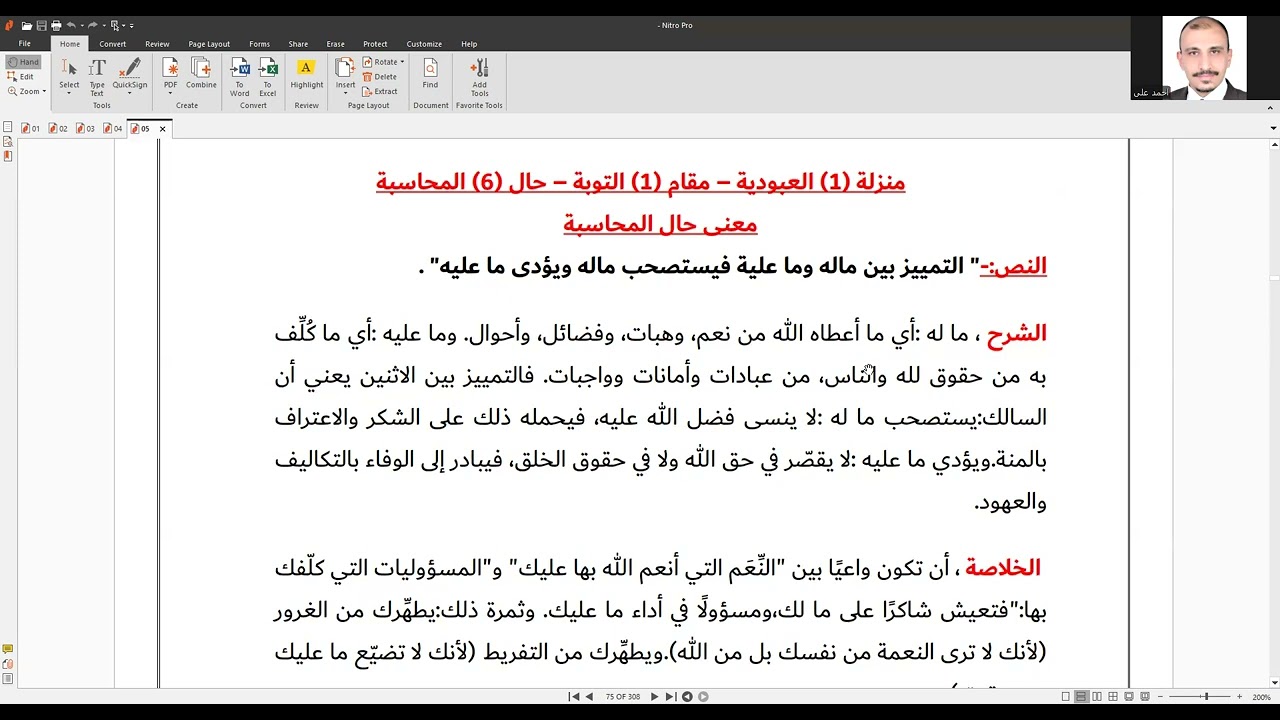Jump to the last page
1280x720 pixels.
click(670, 697)
